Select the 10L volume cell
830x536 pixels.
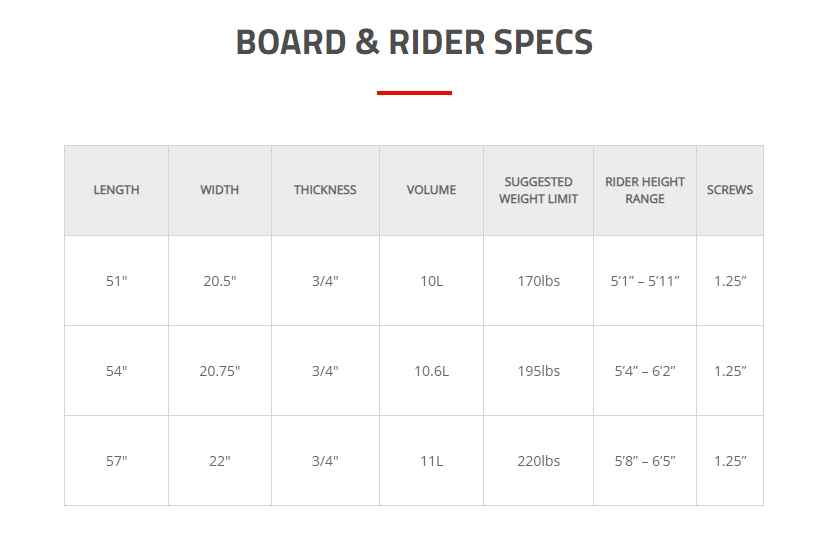pos(431,281)
